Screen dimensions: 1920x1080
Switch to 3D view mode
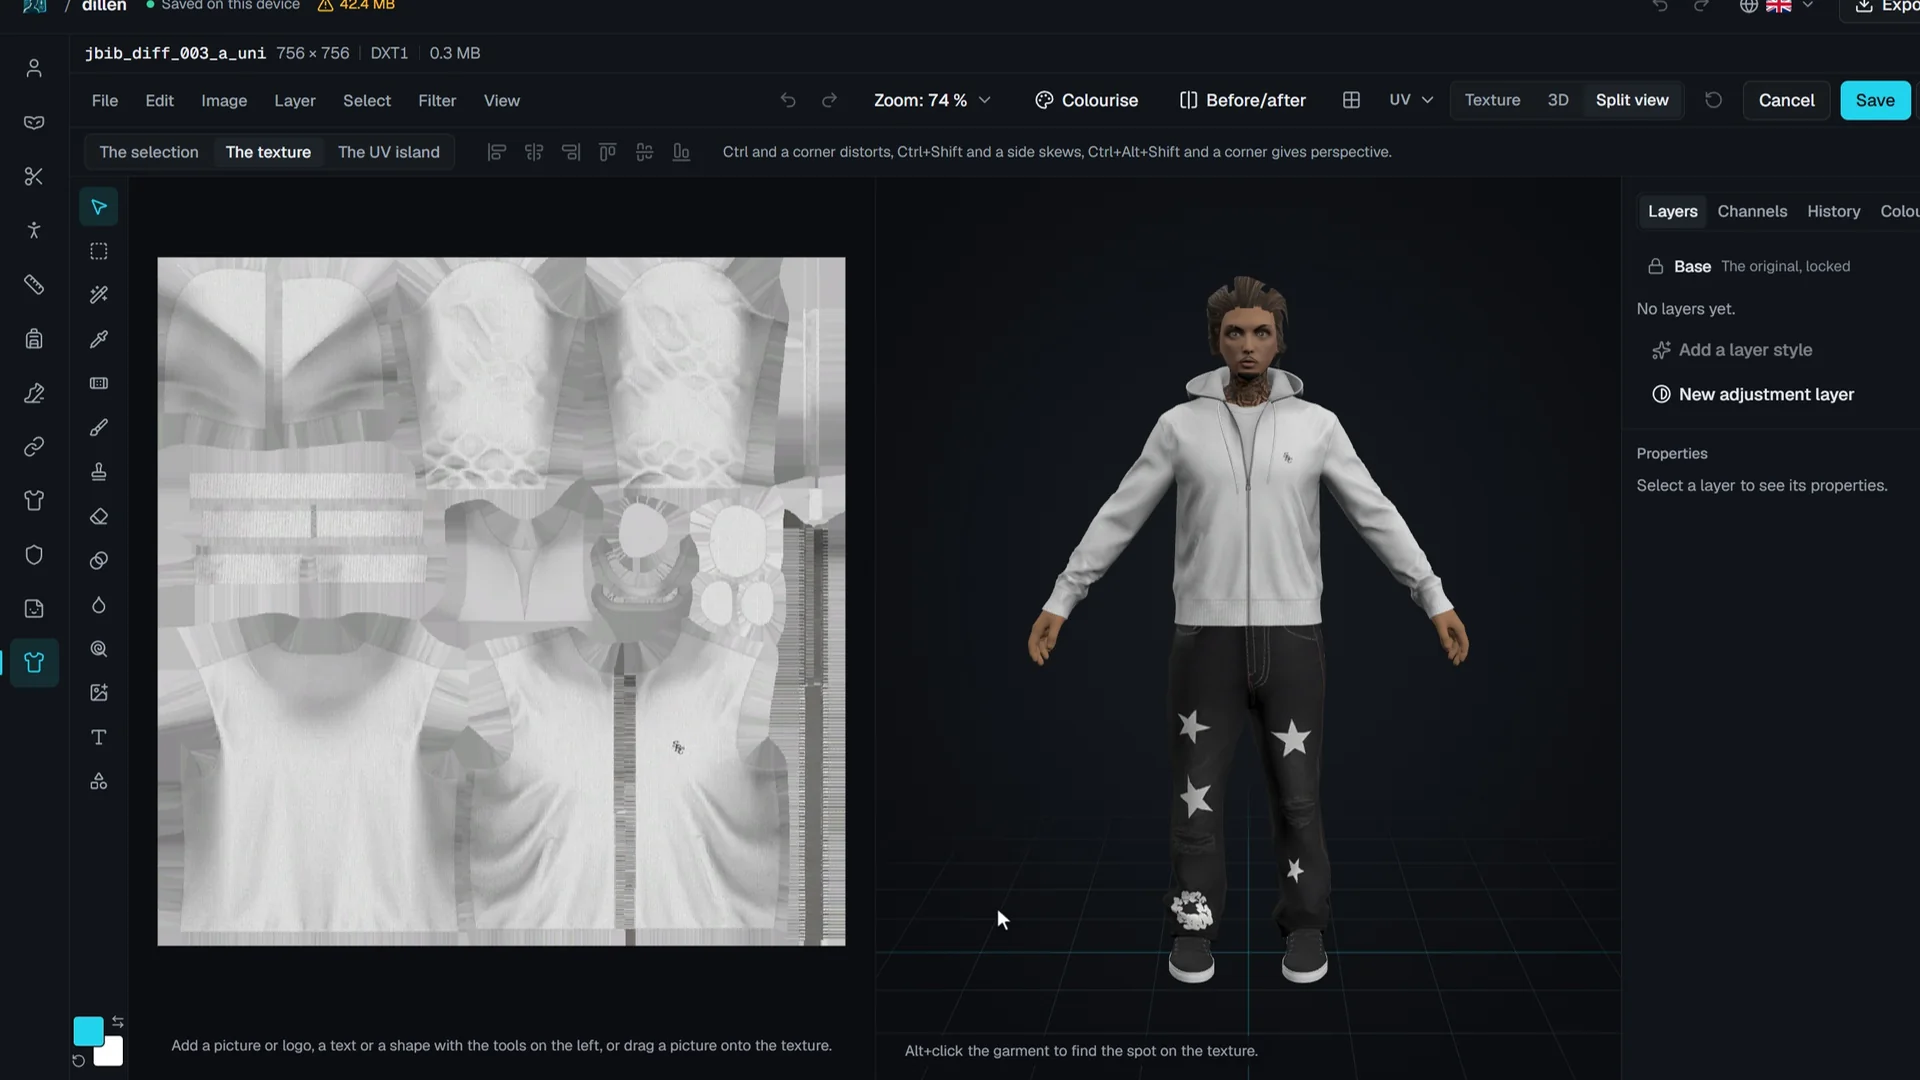(x=1558, y=100)
